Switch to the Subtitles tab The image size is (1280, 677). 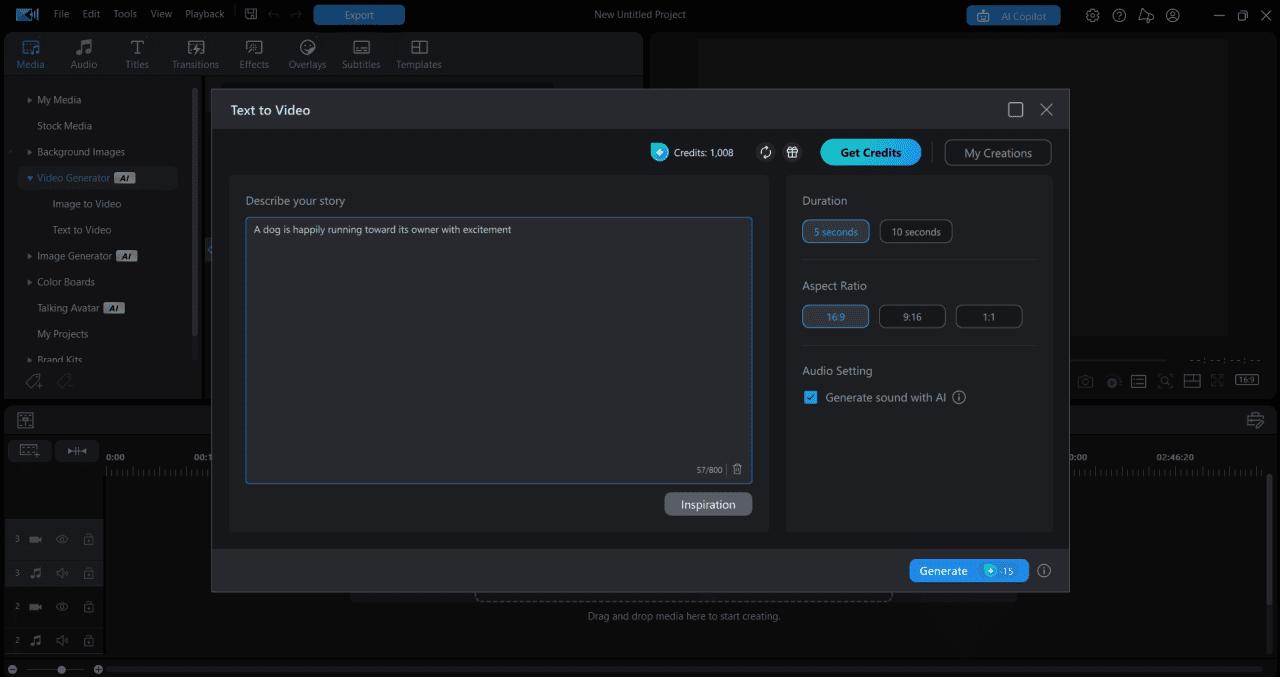click(x=361, y=53)
